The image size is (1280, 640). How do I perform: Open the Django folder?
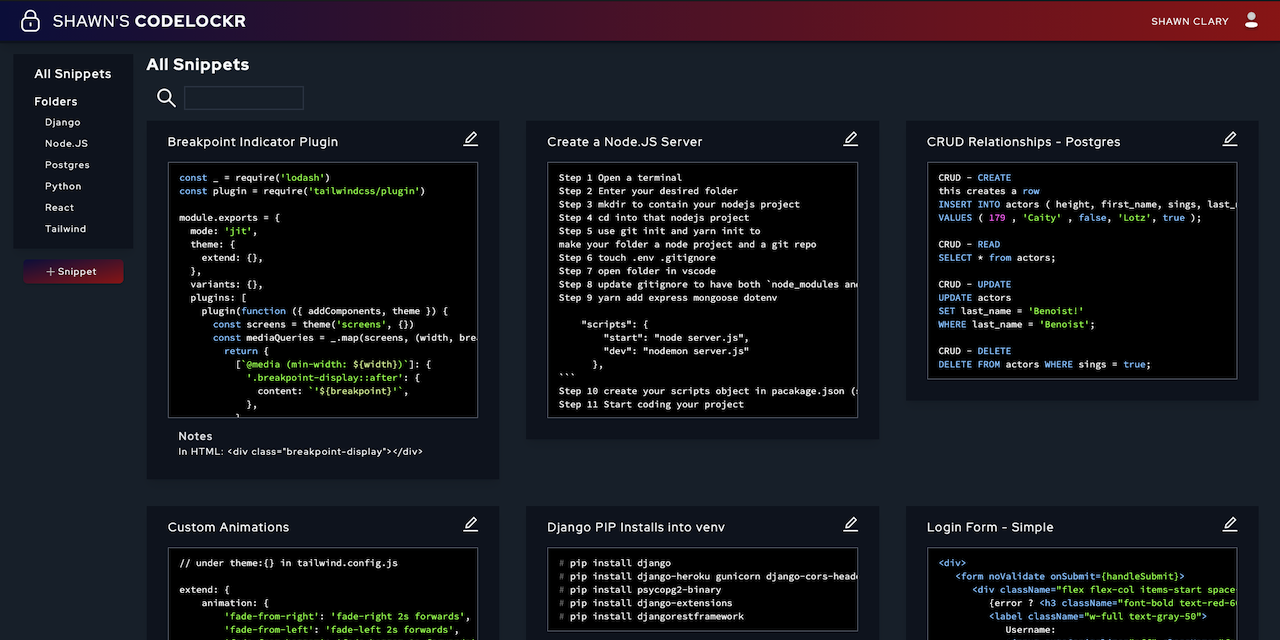pos(62,123)
